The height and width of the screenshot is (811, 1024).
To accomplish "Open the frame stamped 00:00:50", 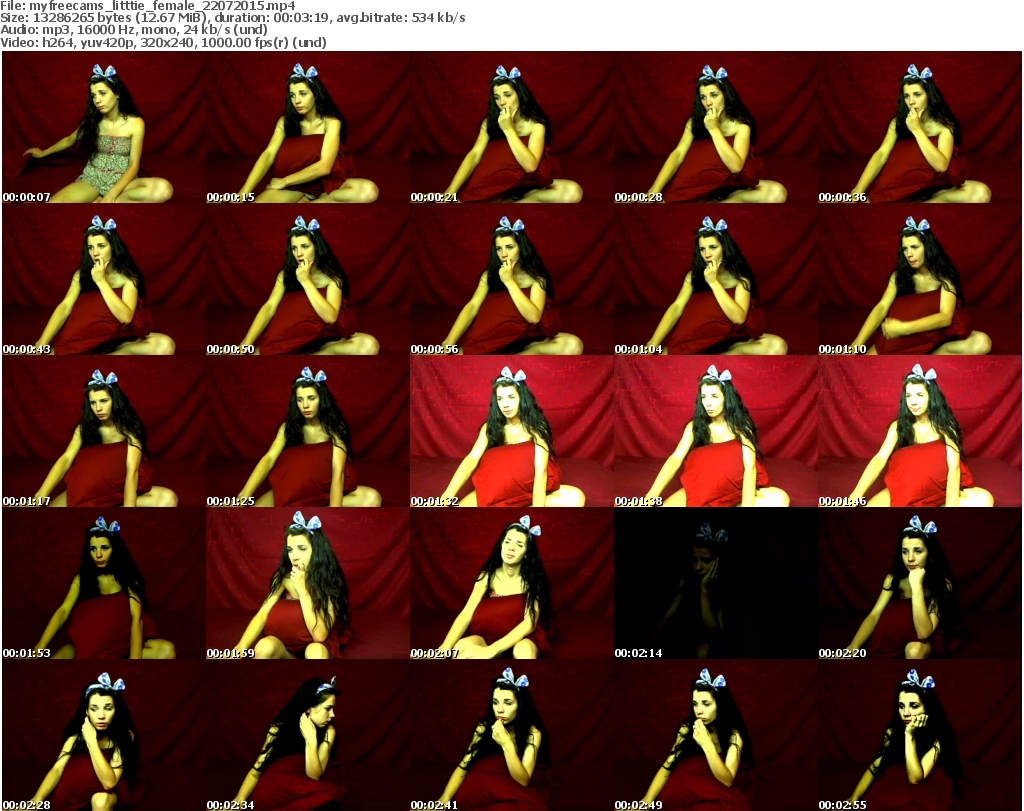I will pyautogui.click(x=308, y=279).
